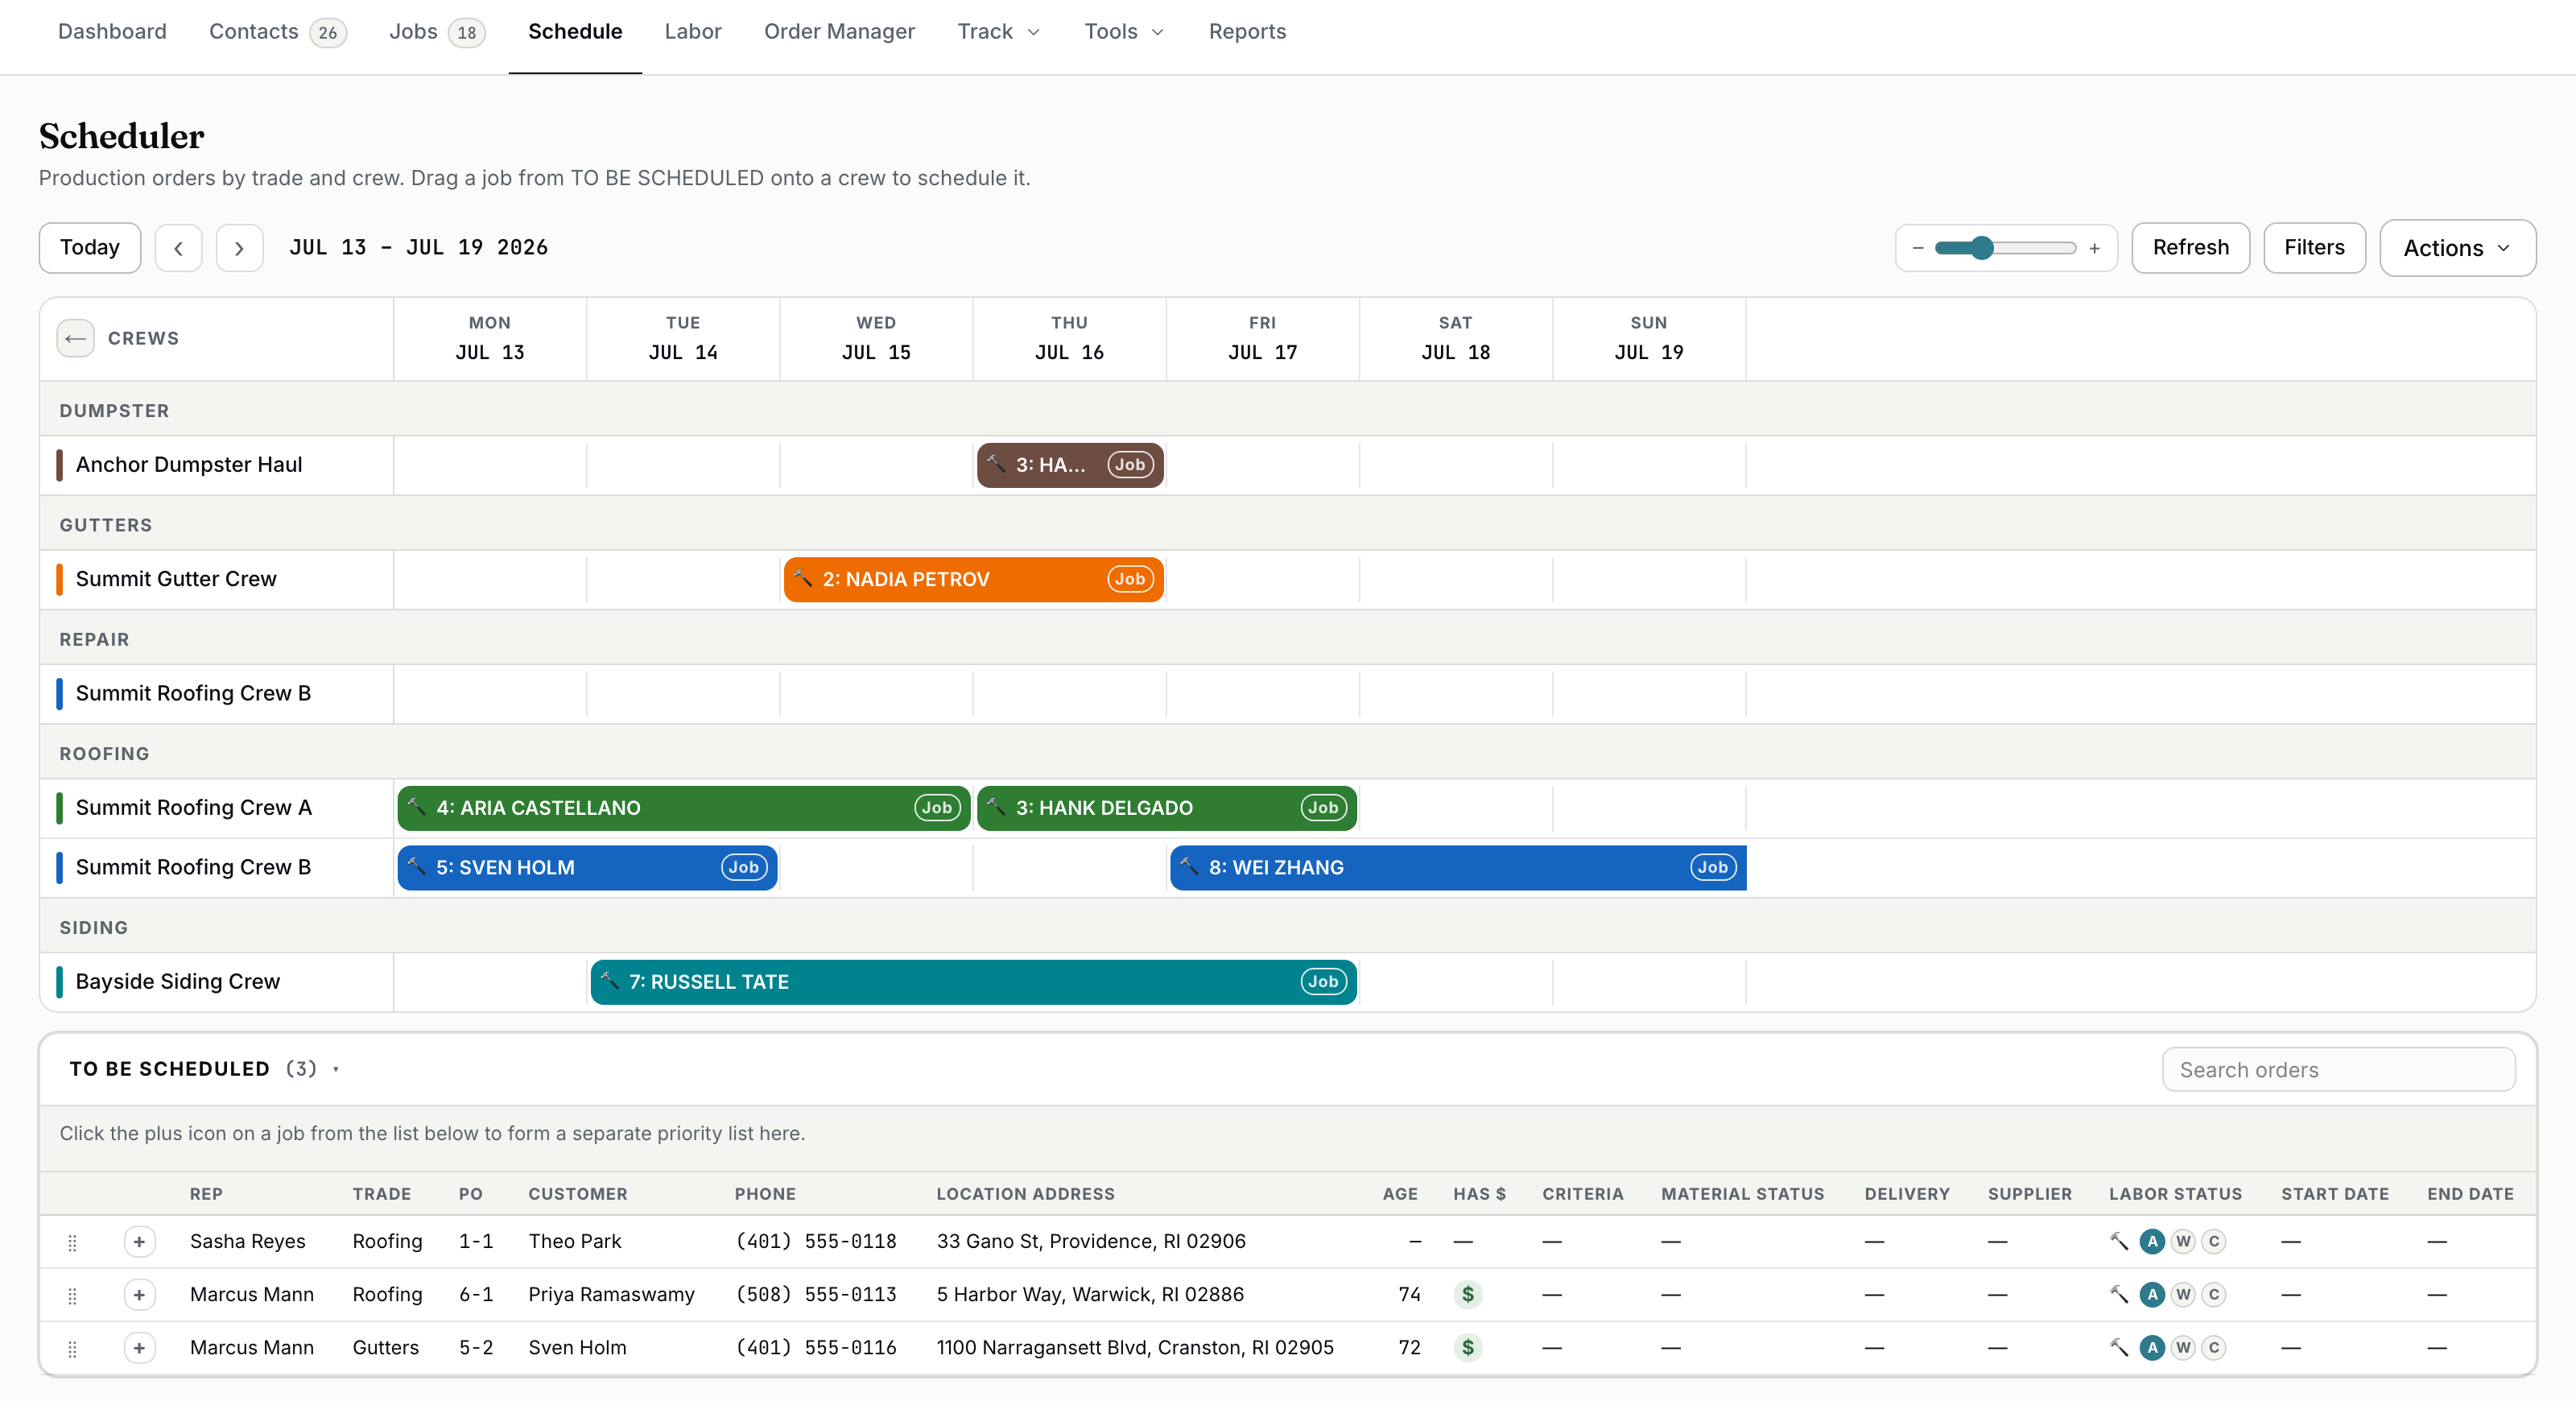Select Summit Roofing Crew A row label
Viewport: 2576px width, 1401px height.
[x=193, y=807]
